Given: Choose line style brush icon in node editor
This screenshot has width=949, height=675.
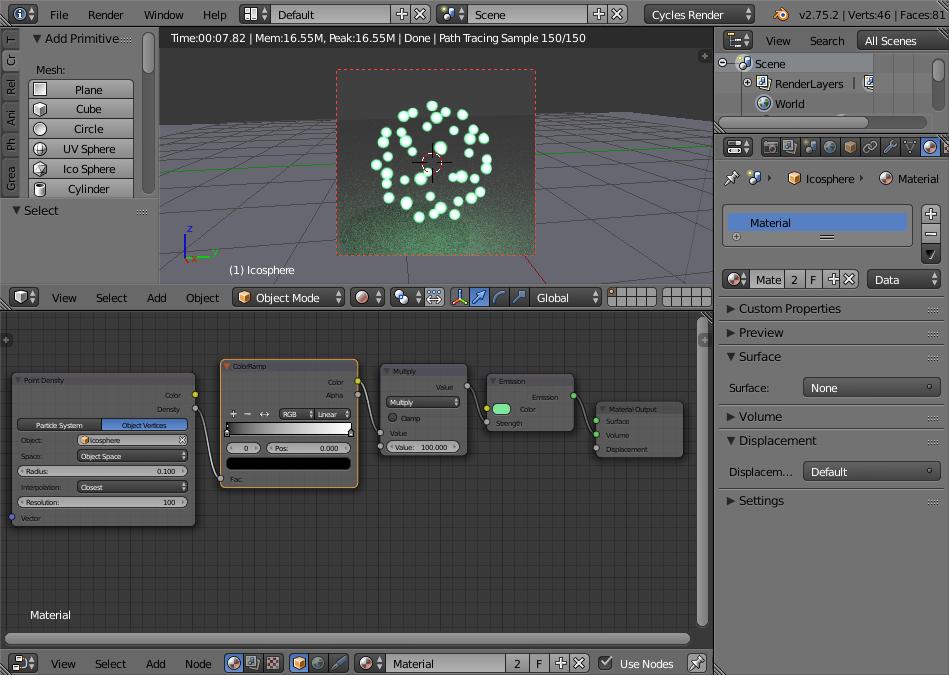Looking at the screenshot, I should click(338, 663).
